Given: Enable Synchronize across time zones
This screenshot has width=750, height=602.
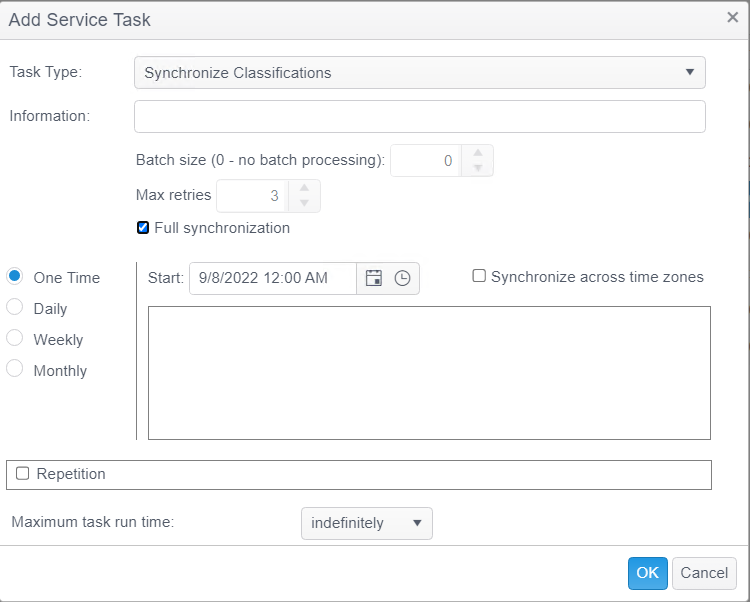Looking at the screenshot, I should coord(479,277).
